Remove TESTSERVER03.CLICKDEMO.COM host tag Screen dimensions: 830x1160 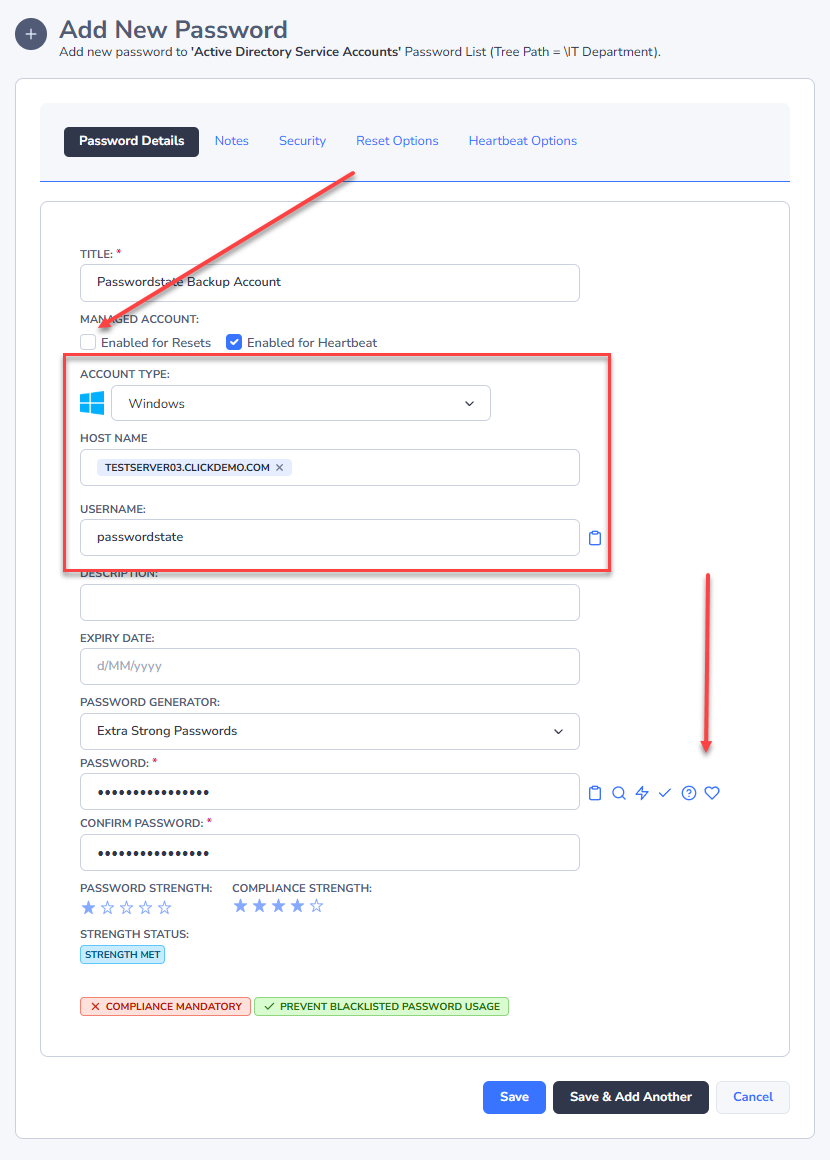click(280, 468)
